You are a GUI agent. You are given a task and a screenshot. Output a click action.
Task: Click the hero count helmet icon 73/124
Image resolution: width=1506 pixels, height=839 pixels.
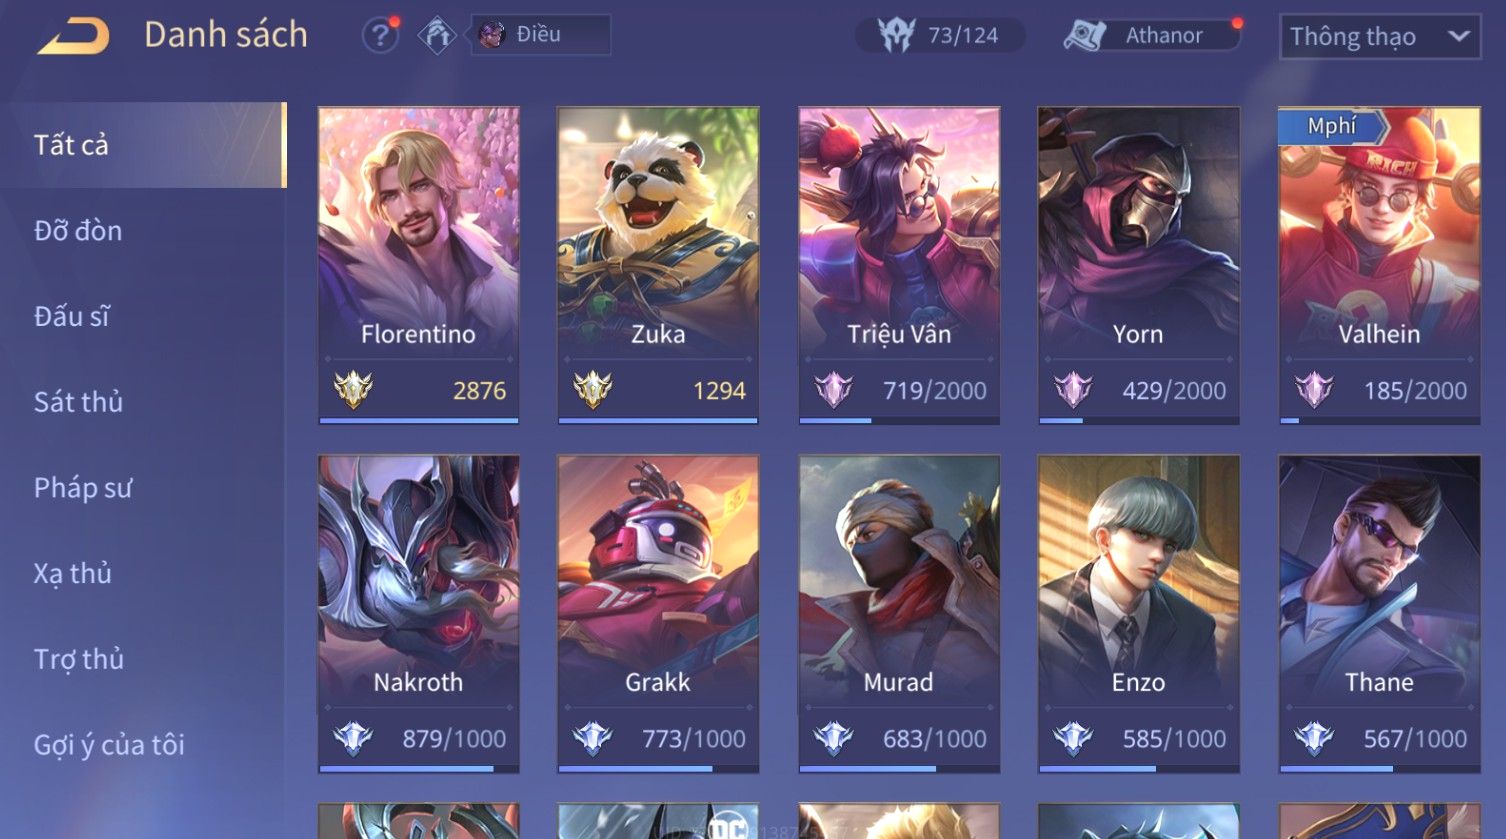(897, 36)
